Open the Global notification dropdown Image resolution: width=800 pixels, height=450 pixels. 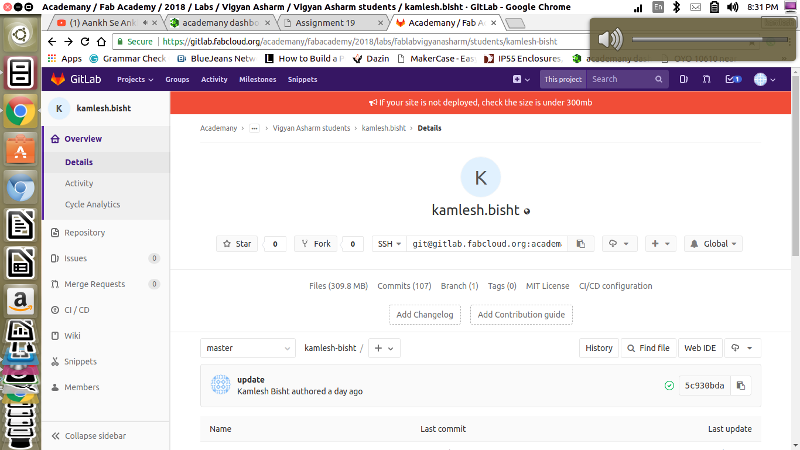tap(713, 244)
